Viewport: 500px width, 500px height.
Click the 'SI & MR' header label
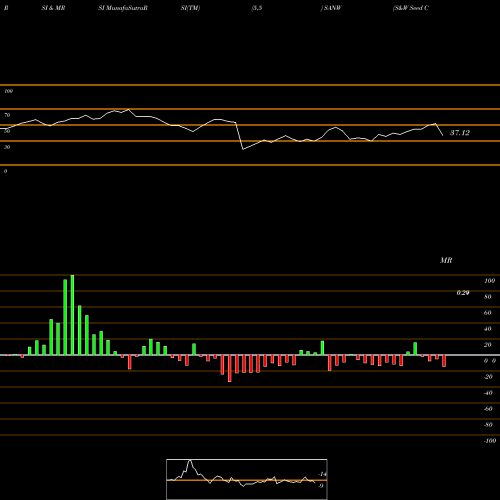pos(53,8)
